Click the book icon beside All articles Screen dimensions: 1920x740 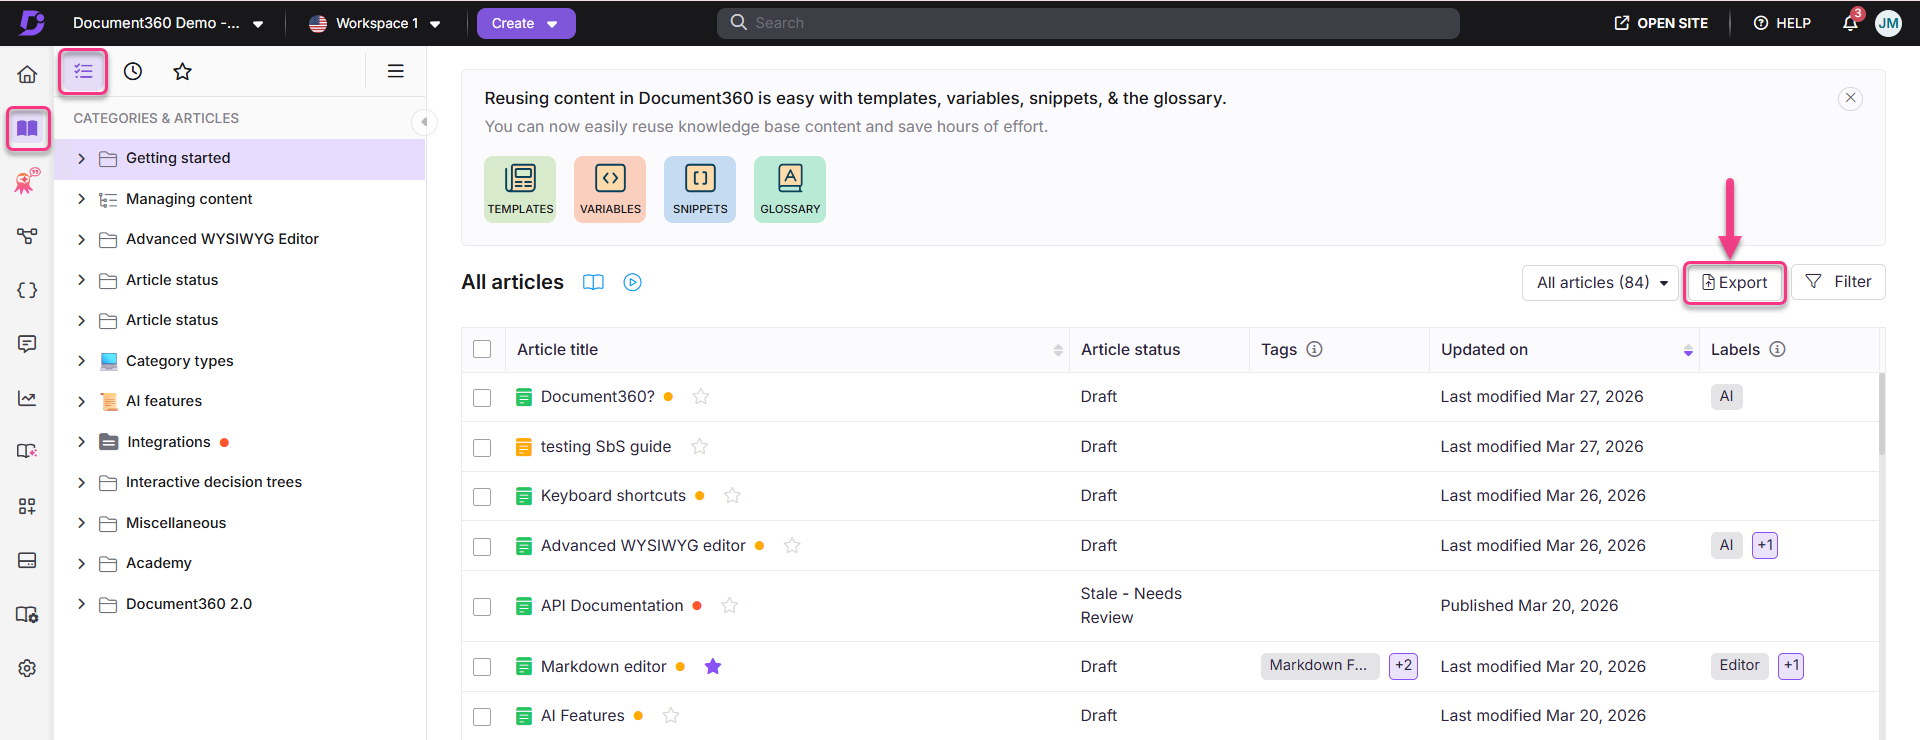pyautogui.click(x=593, y=282)
